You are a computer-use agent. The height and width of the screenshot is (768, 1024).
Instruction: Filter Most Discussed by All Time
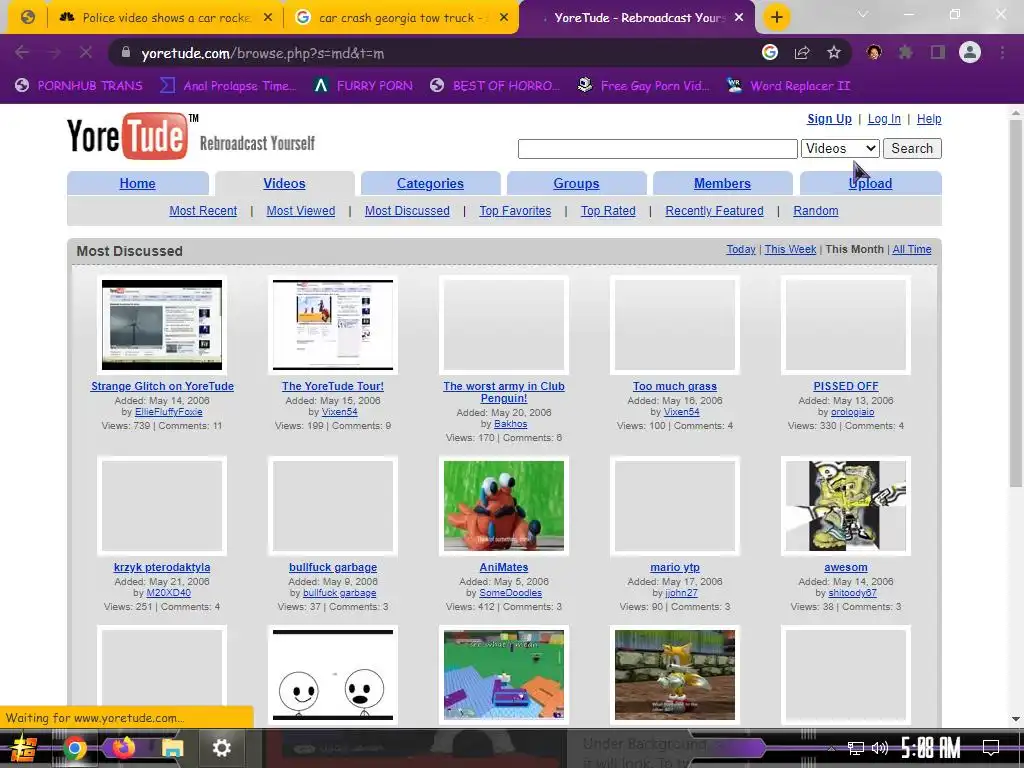pos(912,249)
